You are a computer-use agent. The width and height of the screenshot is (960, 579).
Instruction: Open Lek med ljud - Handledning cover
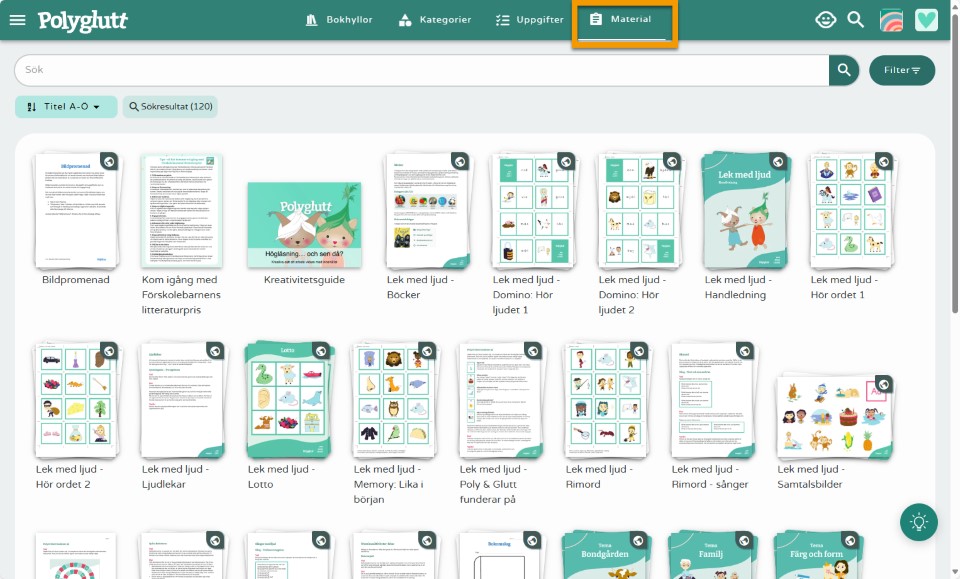tap(741, 211)
